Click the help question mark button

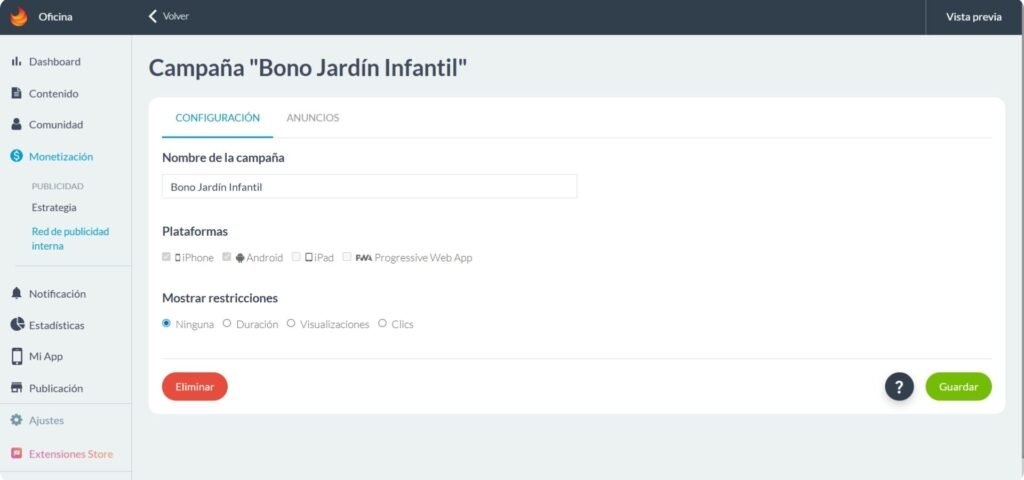click(899, 387)
